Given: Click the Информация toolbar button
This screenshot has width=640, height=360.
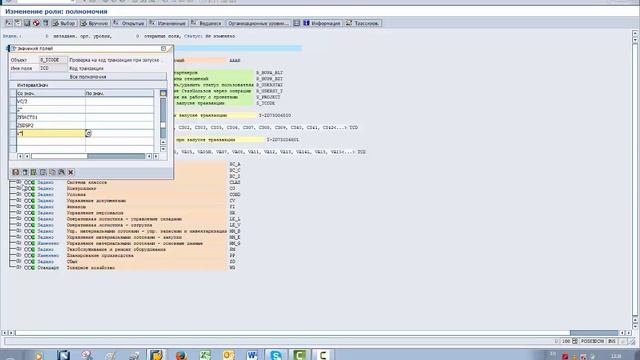Looking at the screenshot, I should 322,23.
